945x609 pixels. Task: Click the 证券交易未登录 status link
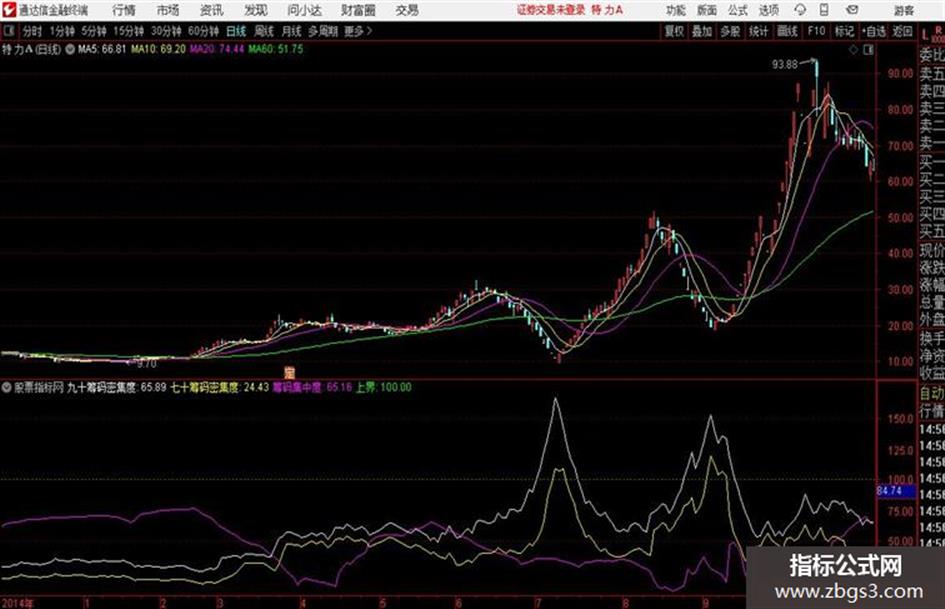pyautogui.click(x=551, y=10)
